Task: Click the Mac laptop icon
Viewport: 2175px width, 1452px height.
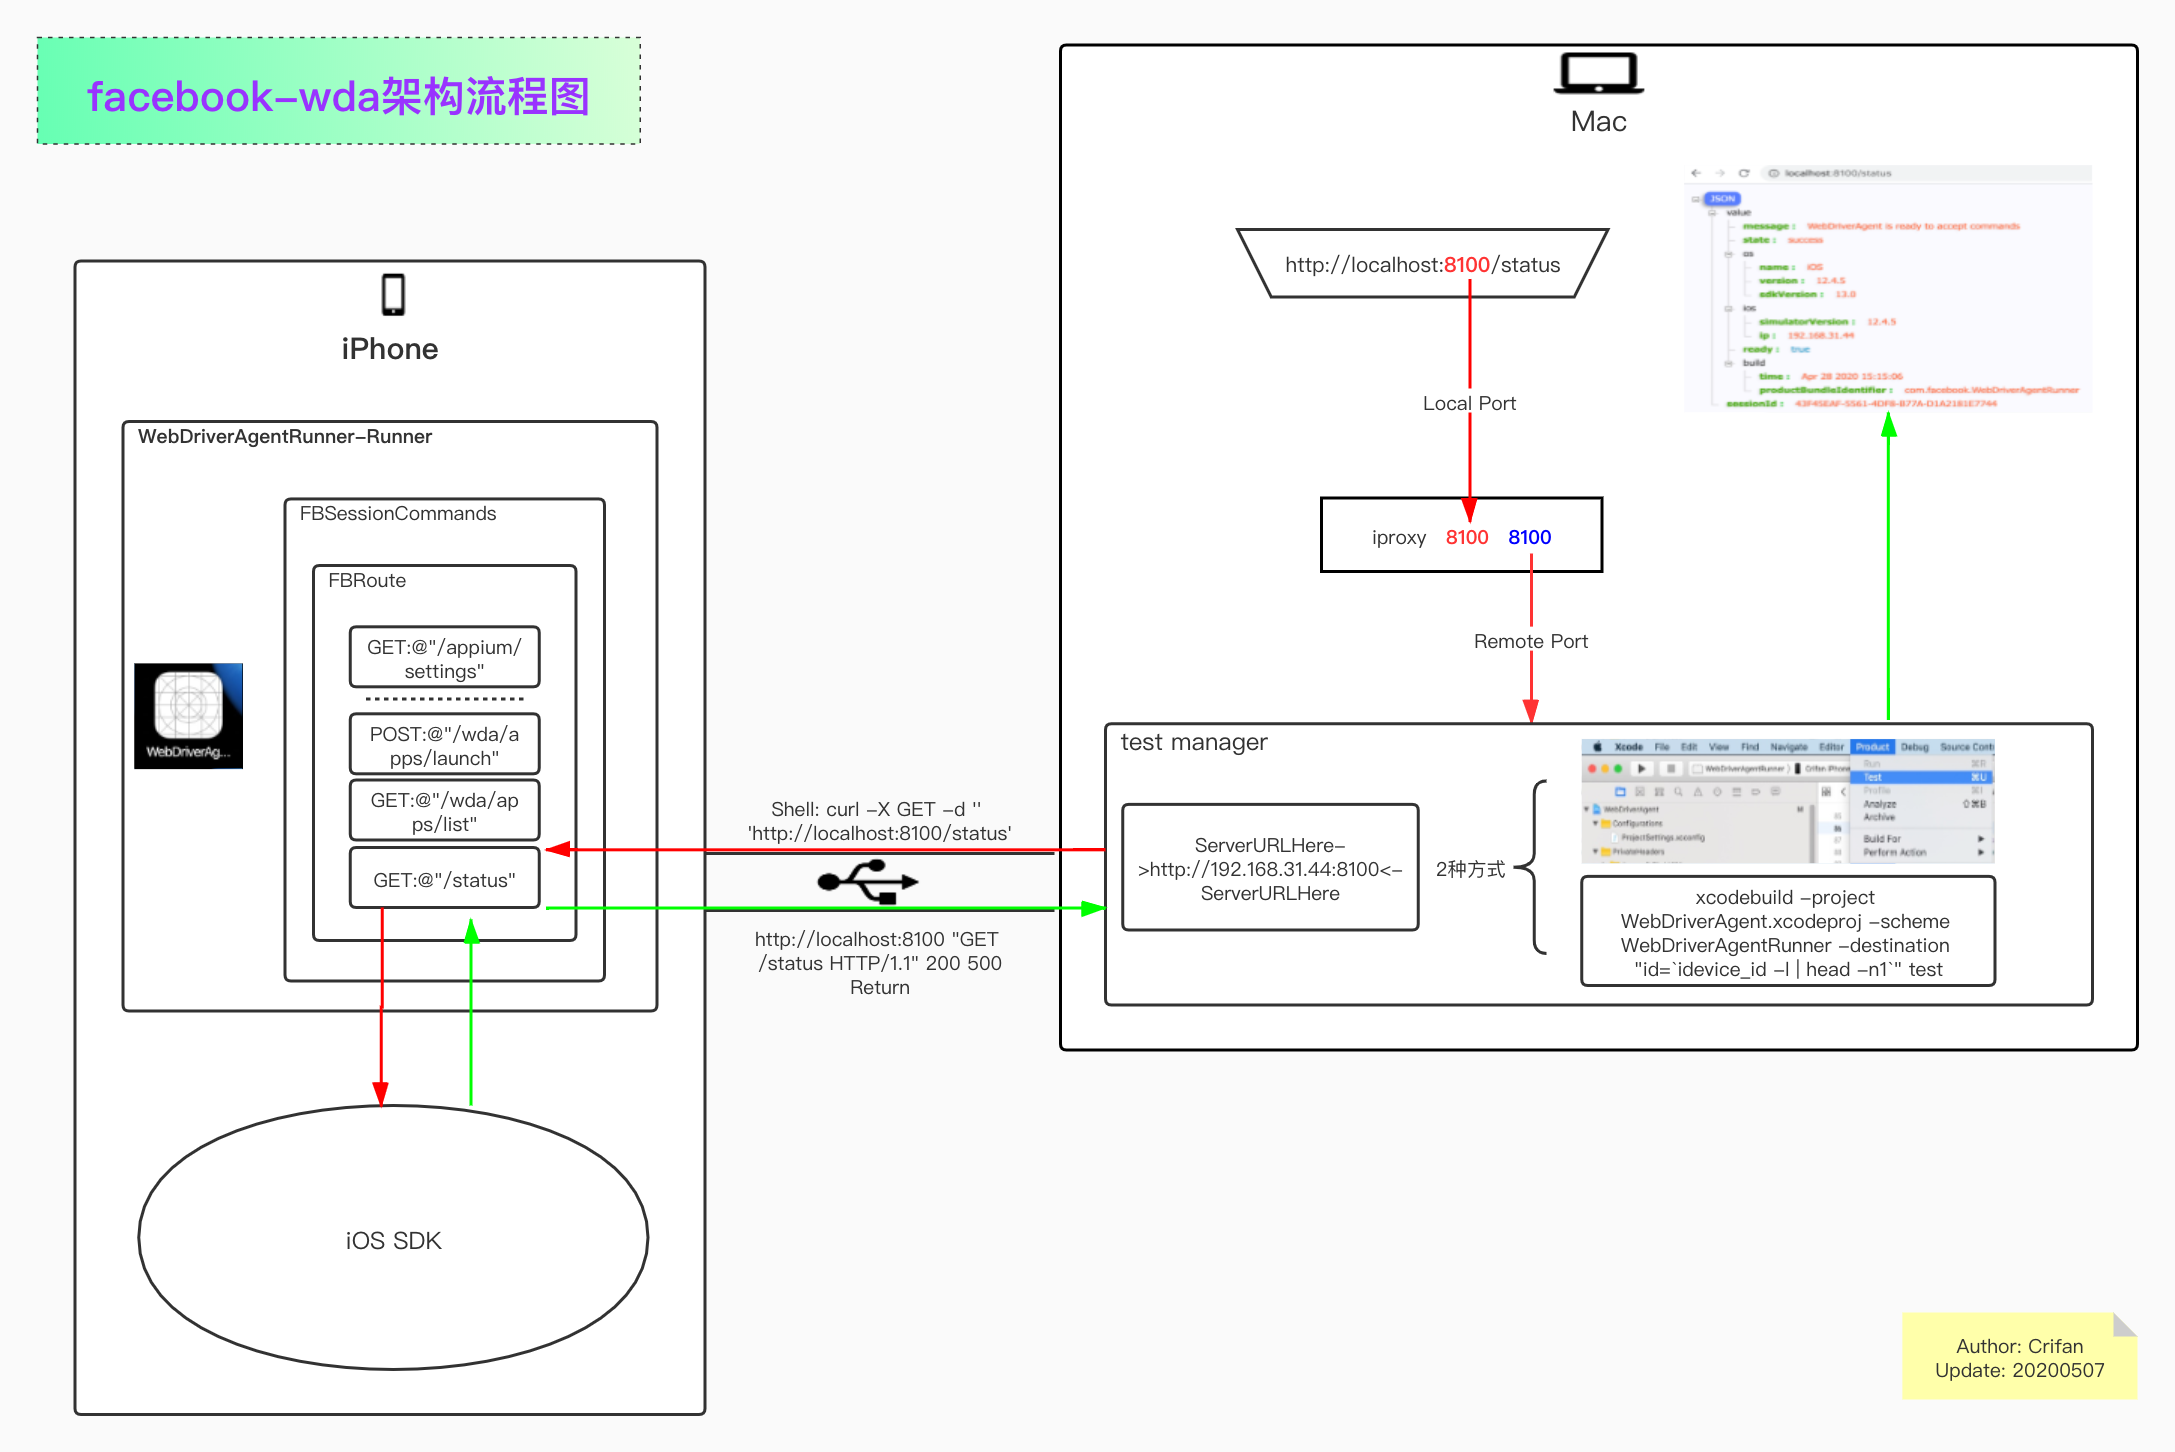Action: (x=1598, y=73)
